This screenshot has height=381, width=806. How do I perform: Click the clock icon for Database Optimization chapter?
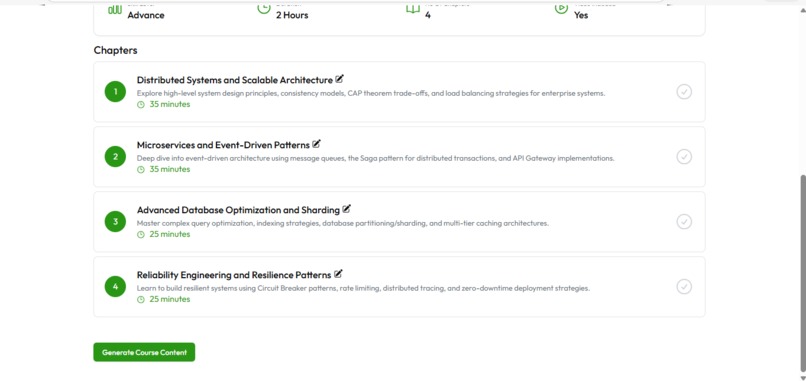[x=141, y=234]
